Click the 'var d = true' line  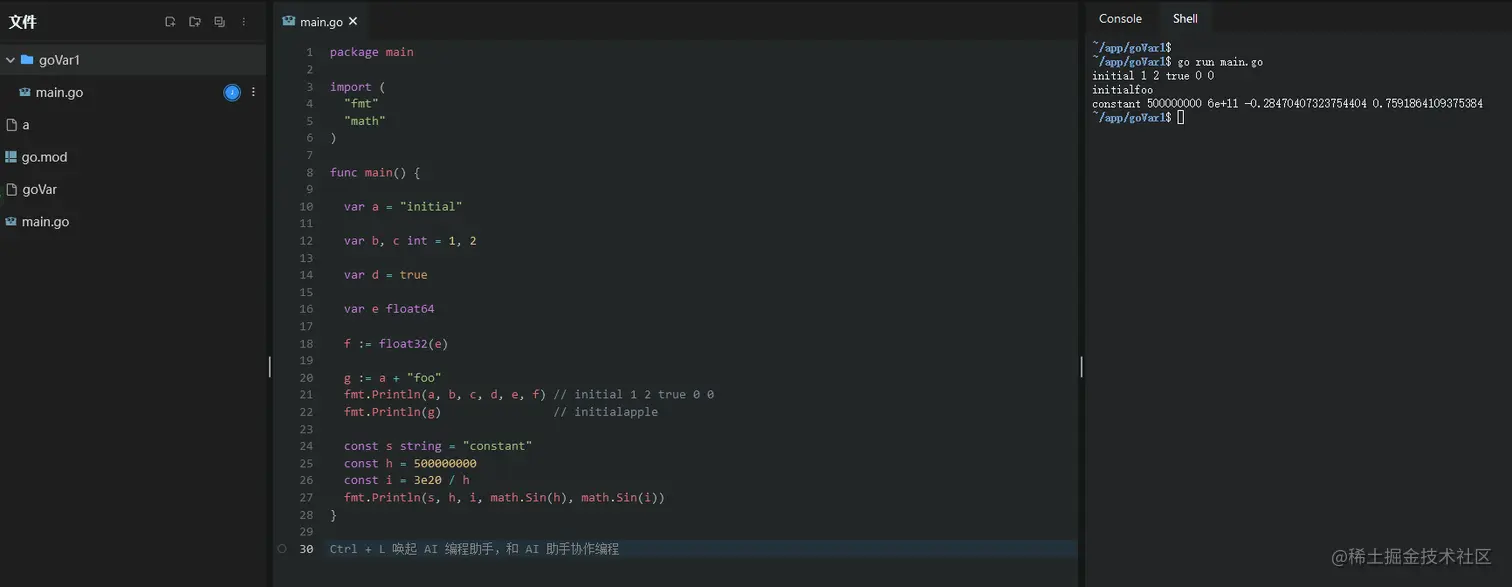coord(385,275)
